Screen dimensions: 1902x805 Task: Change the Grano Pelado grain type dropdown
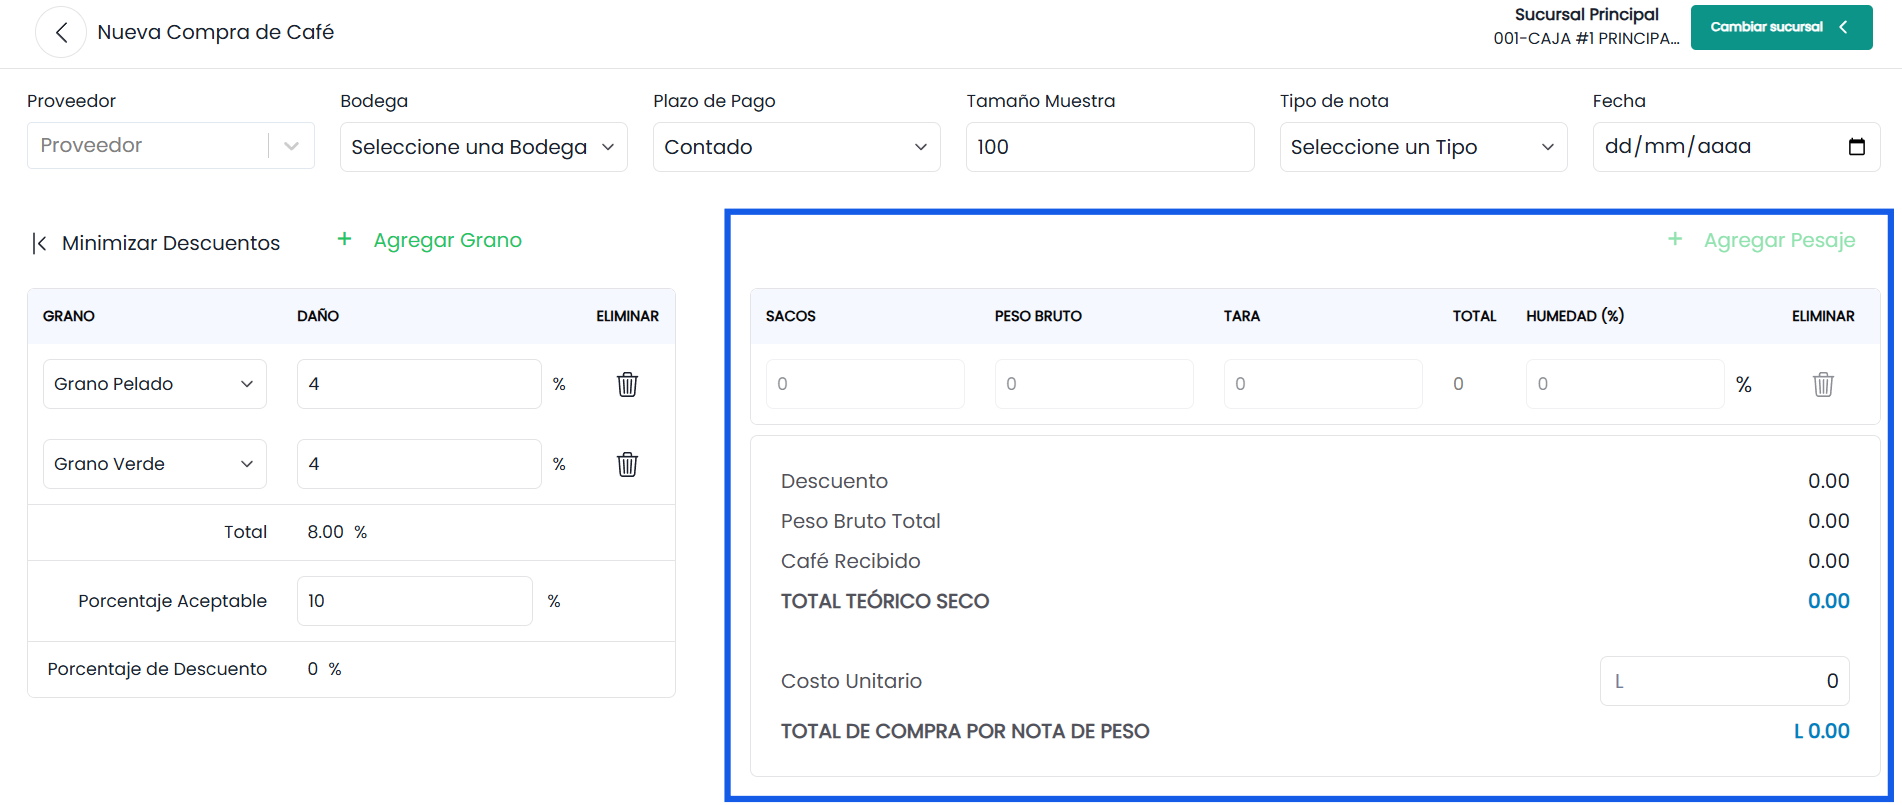(155, 384)
